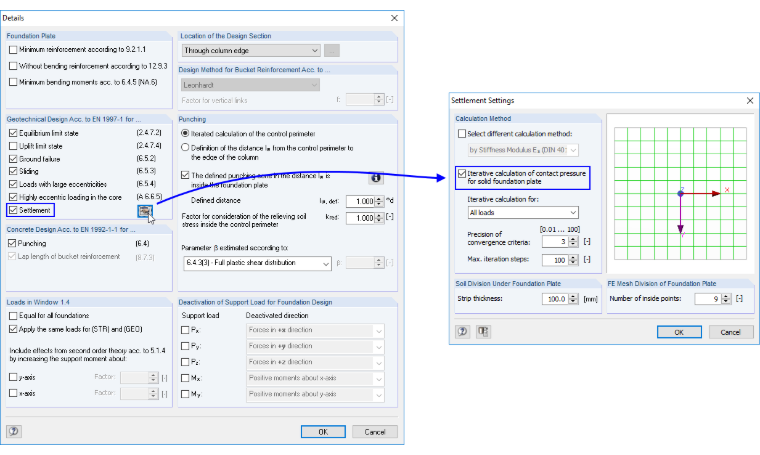
Task: Open by Stiffness Modulus Es dropdown
Action: click(x=523, y=150)
